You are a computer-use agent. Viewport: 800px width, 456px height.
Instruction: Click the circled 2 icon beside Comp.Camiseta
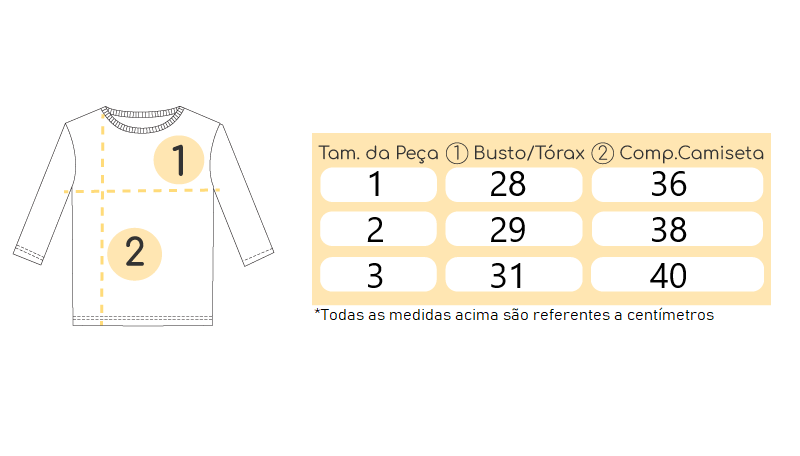point(603,153)
